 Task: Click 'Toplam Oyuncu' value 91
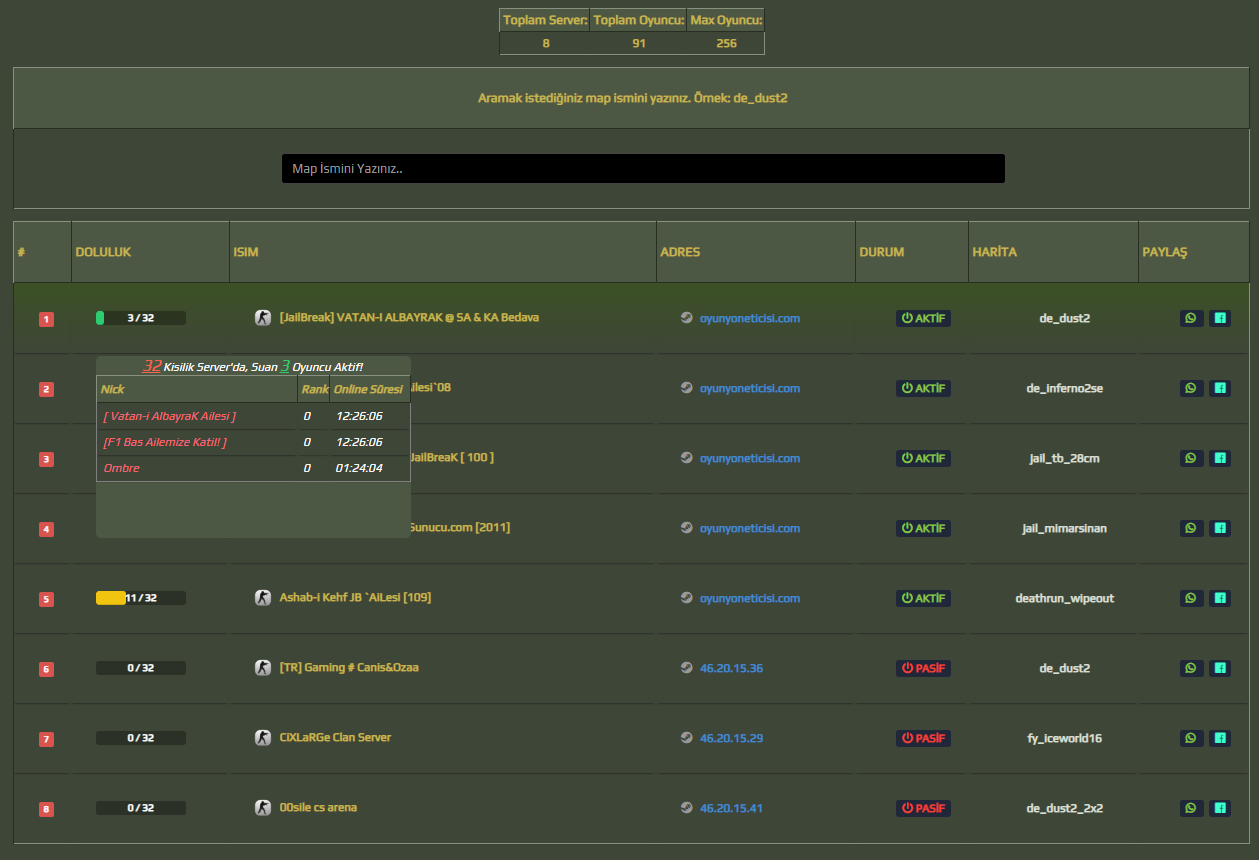point(638,44)
